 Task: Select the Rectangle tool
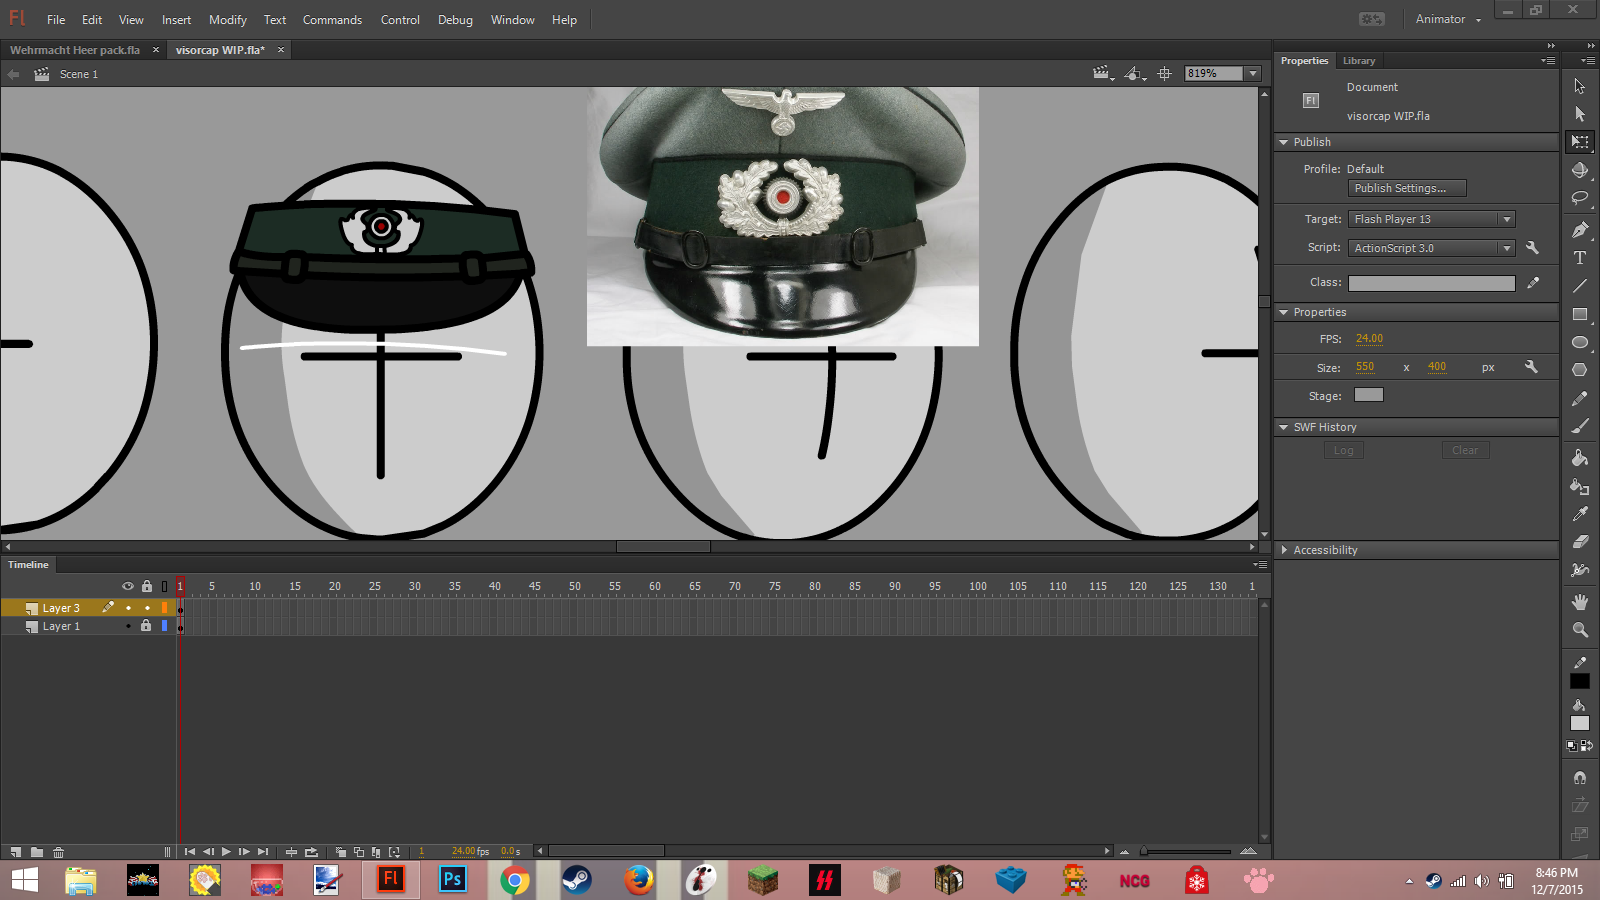click(1580, 314)
